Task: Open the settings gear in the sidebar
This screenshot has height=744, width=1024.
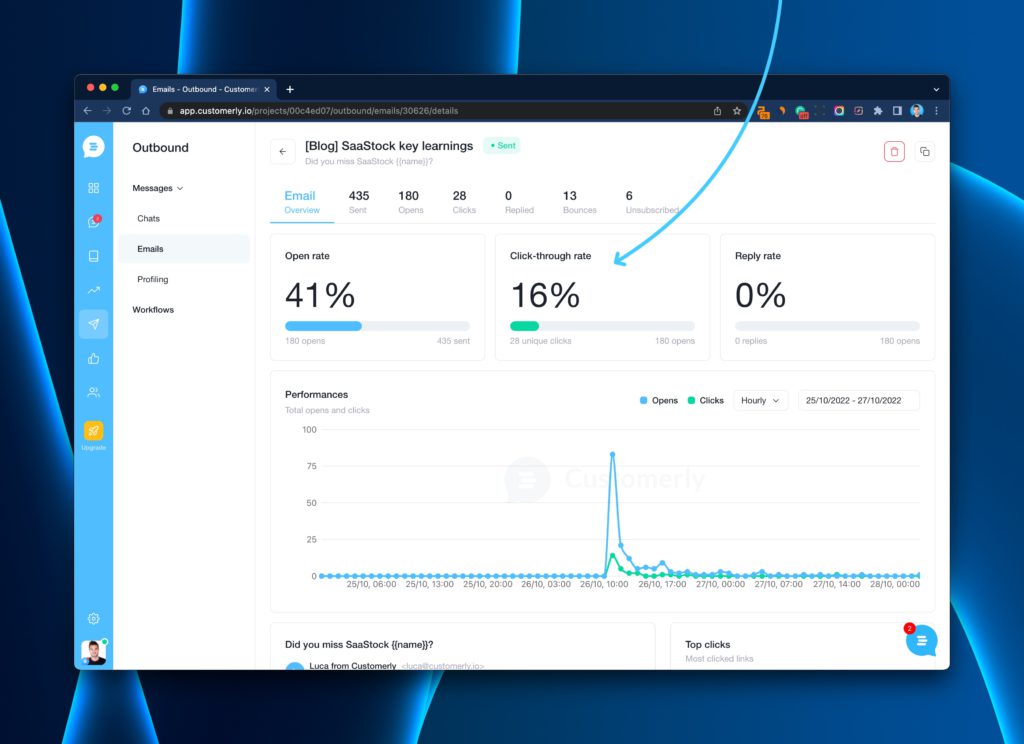Action: [93, 619]
